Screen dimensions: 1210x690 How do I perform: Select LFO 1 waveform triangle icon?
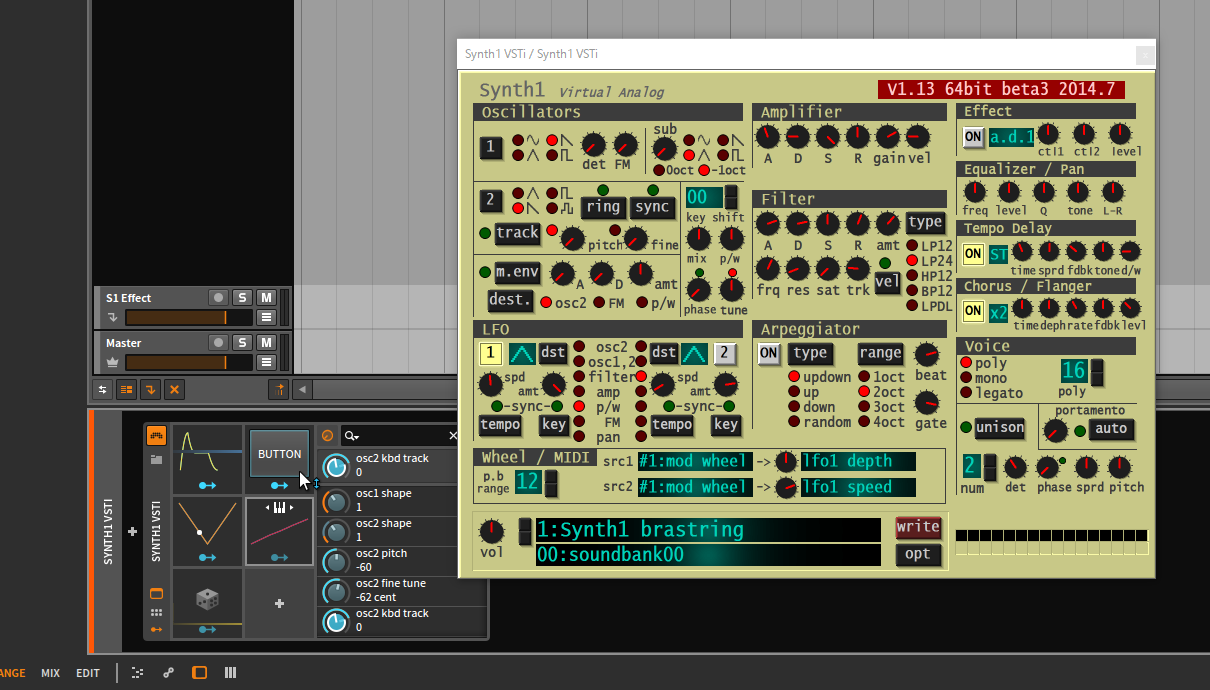coord(522,353)
